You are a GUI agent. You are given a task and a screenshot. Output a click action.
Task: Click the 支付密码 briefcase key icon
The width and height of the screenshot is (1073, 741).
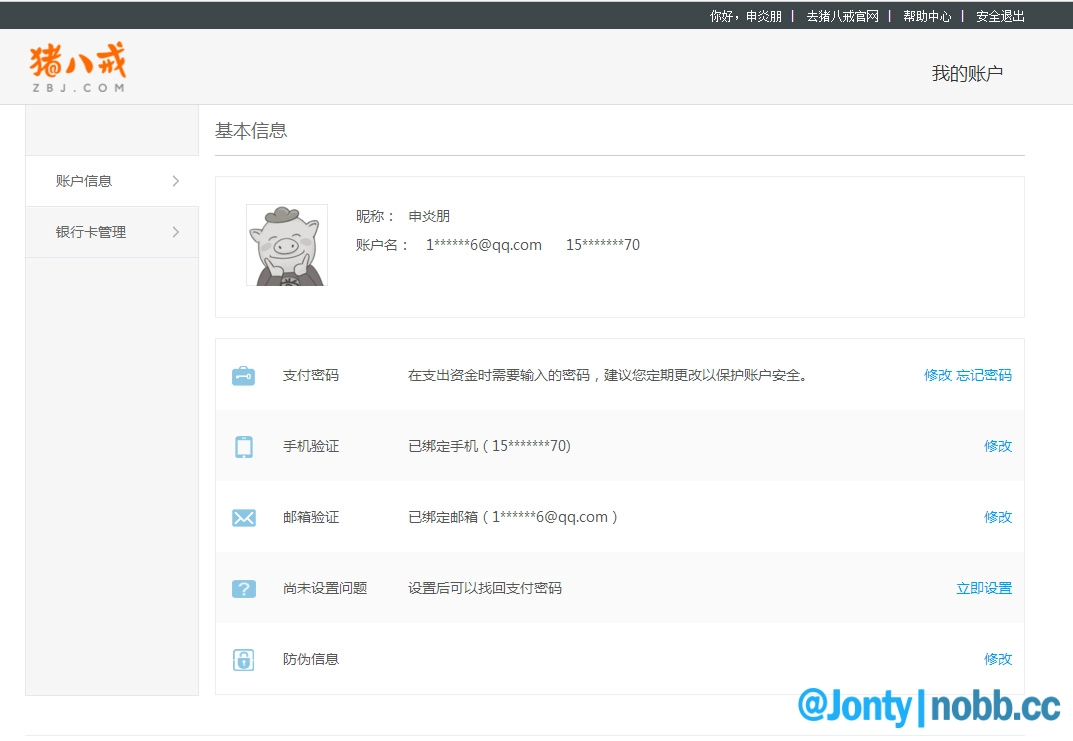click(x=243, y=376)
